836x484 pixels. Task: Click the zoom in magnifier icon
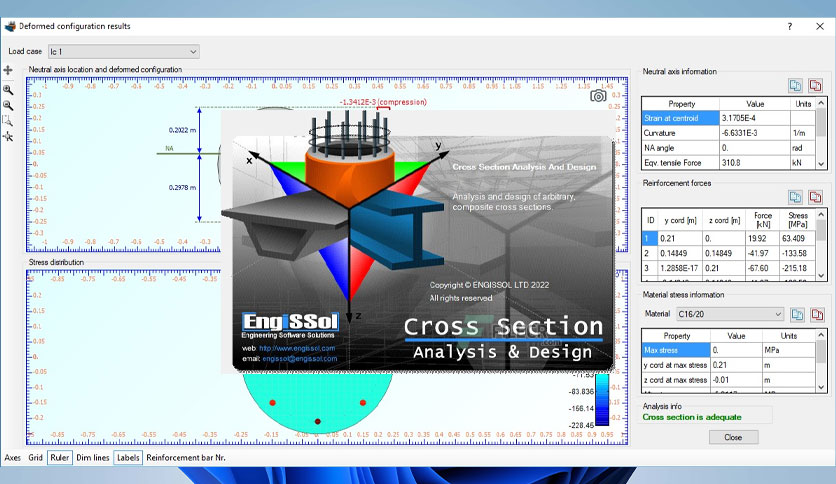tap(8, 90)
